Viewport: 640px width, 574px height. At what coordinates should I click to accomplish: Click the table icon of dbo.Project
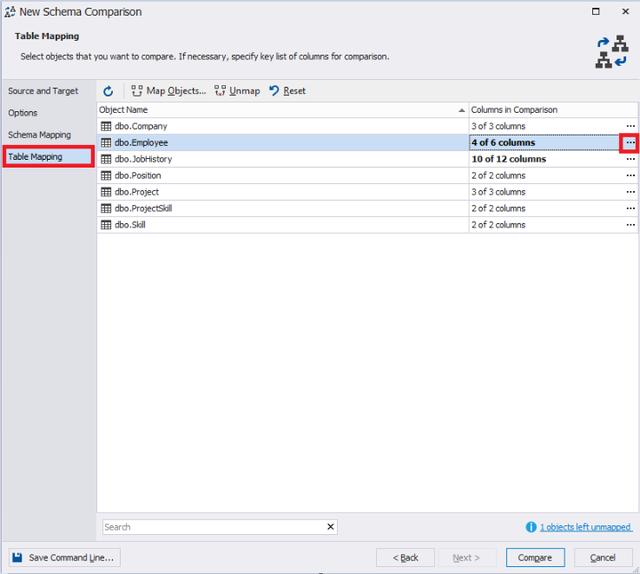(x=106, y=192)
